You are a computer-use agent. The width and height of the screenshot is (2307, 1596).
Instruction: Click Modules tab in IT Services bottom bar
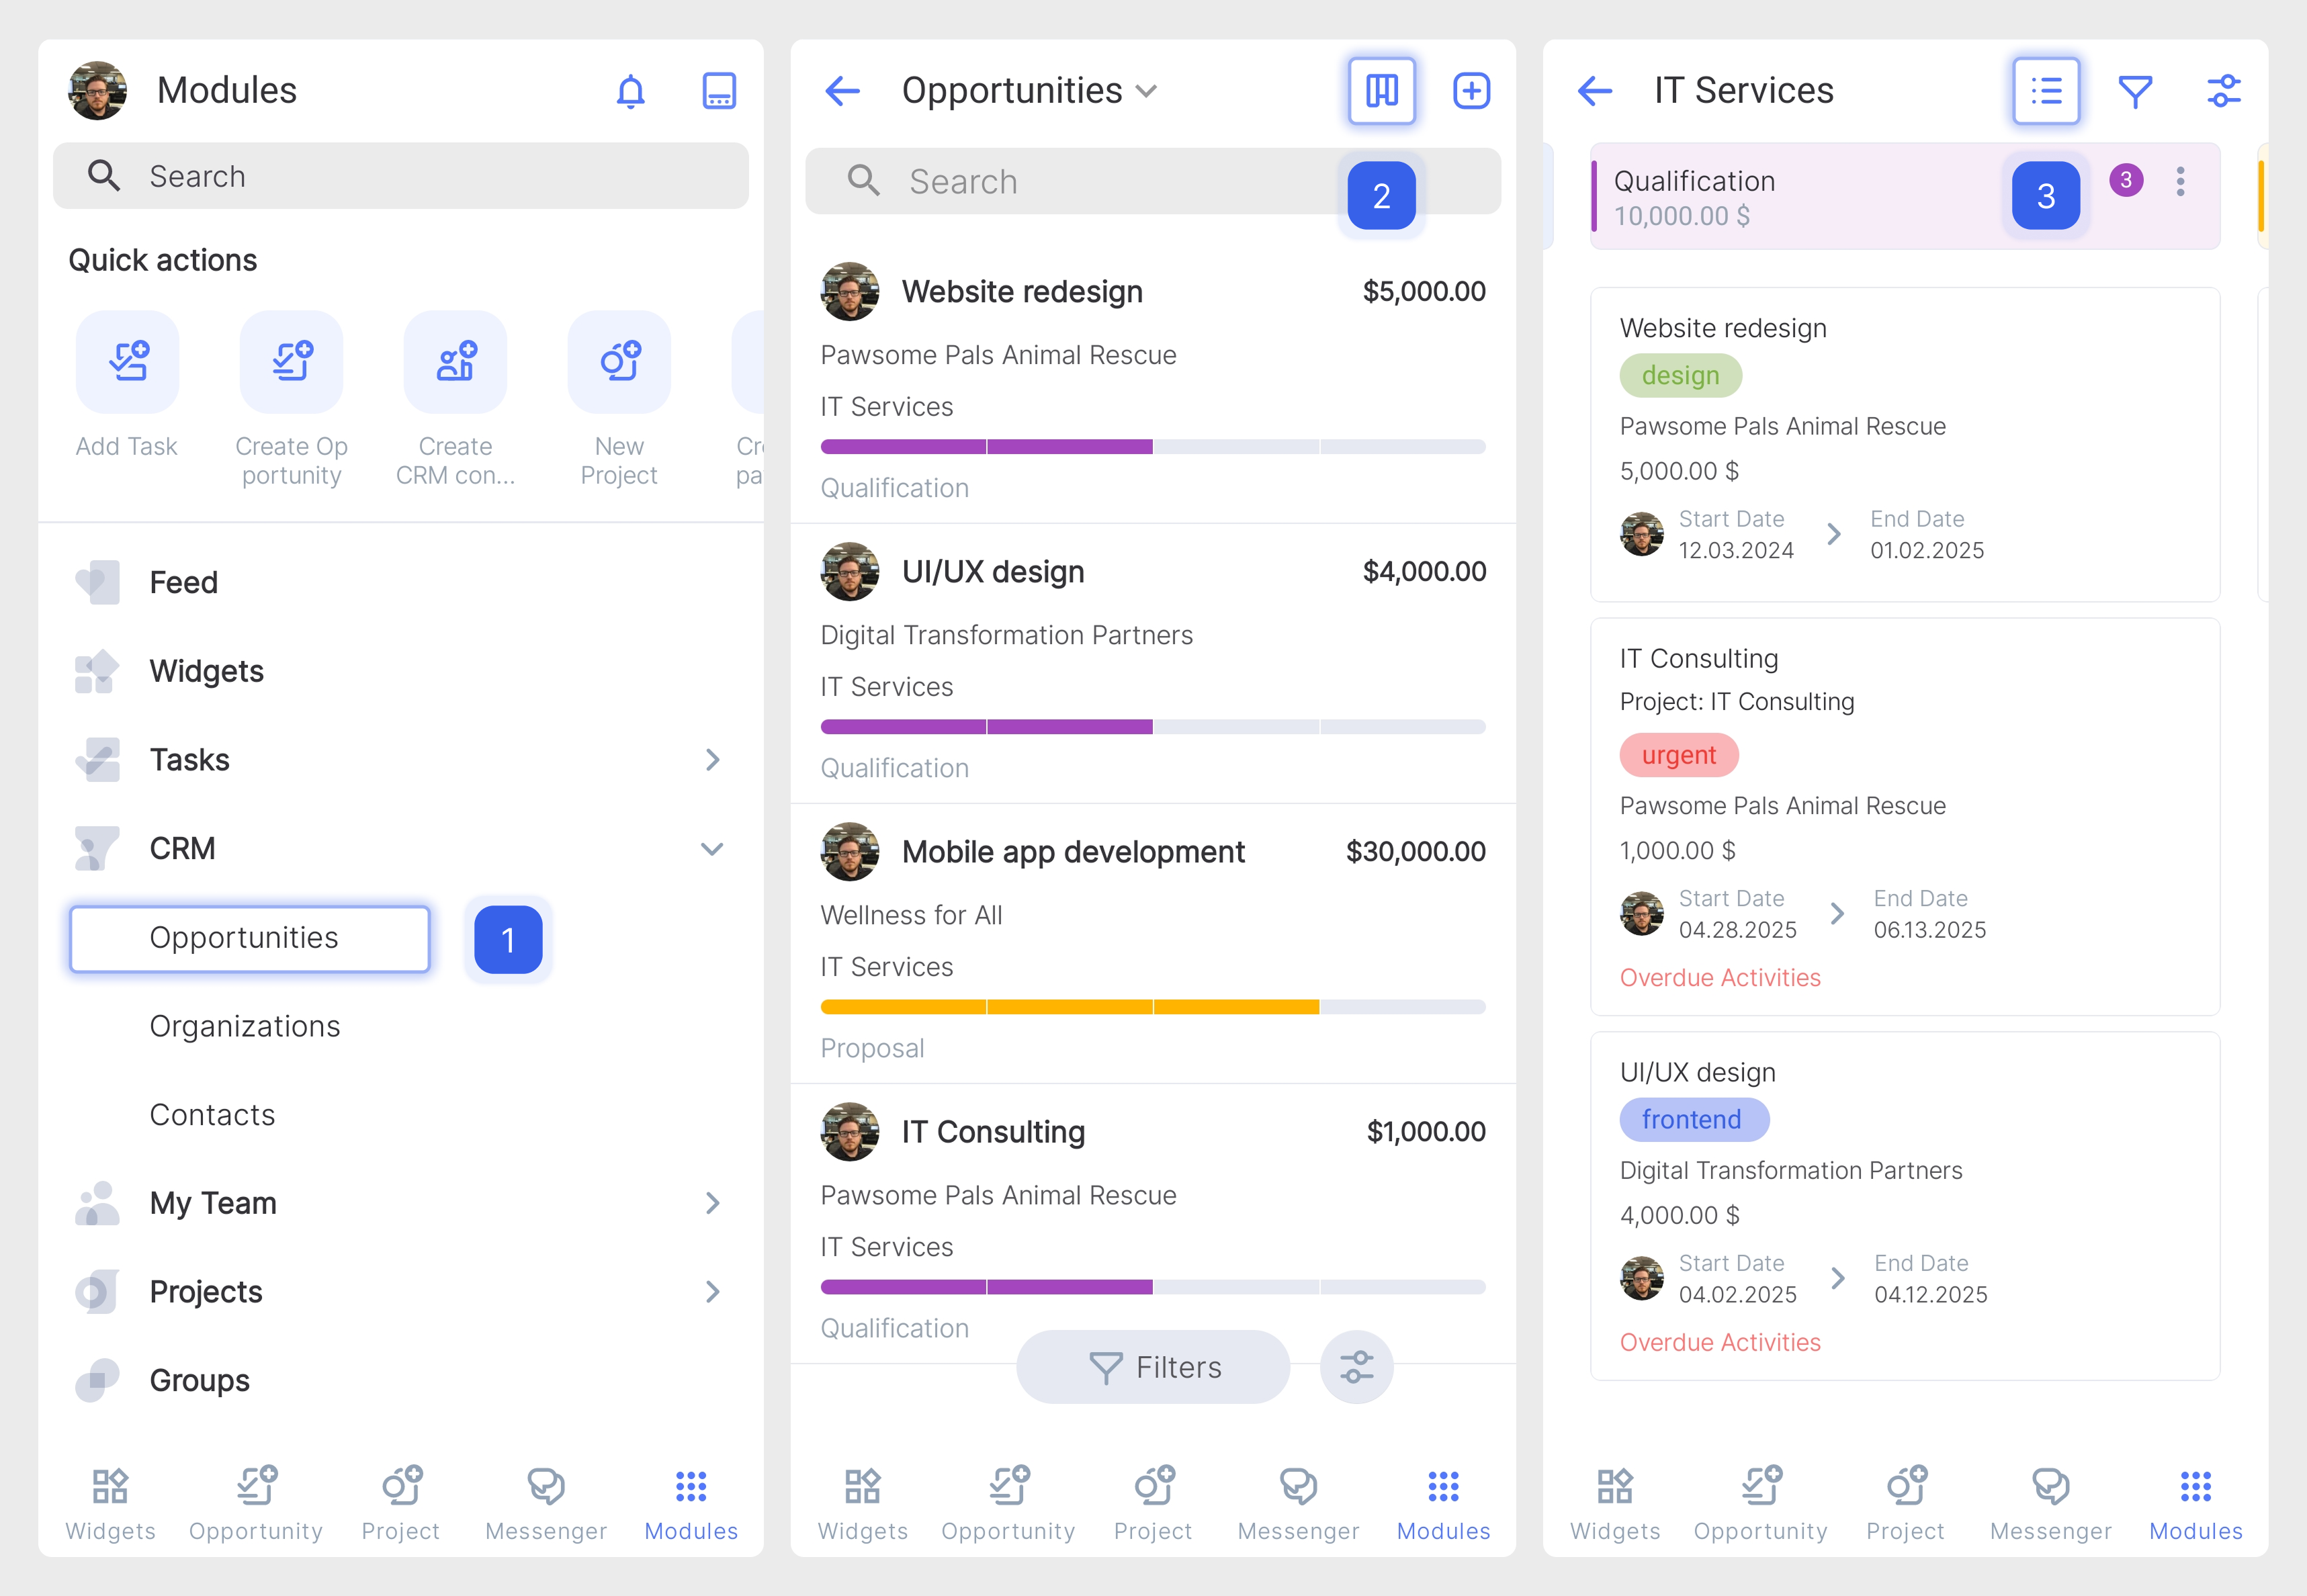(x=2195, y=1504)
